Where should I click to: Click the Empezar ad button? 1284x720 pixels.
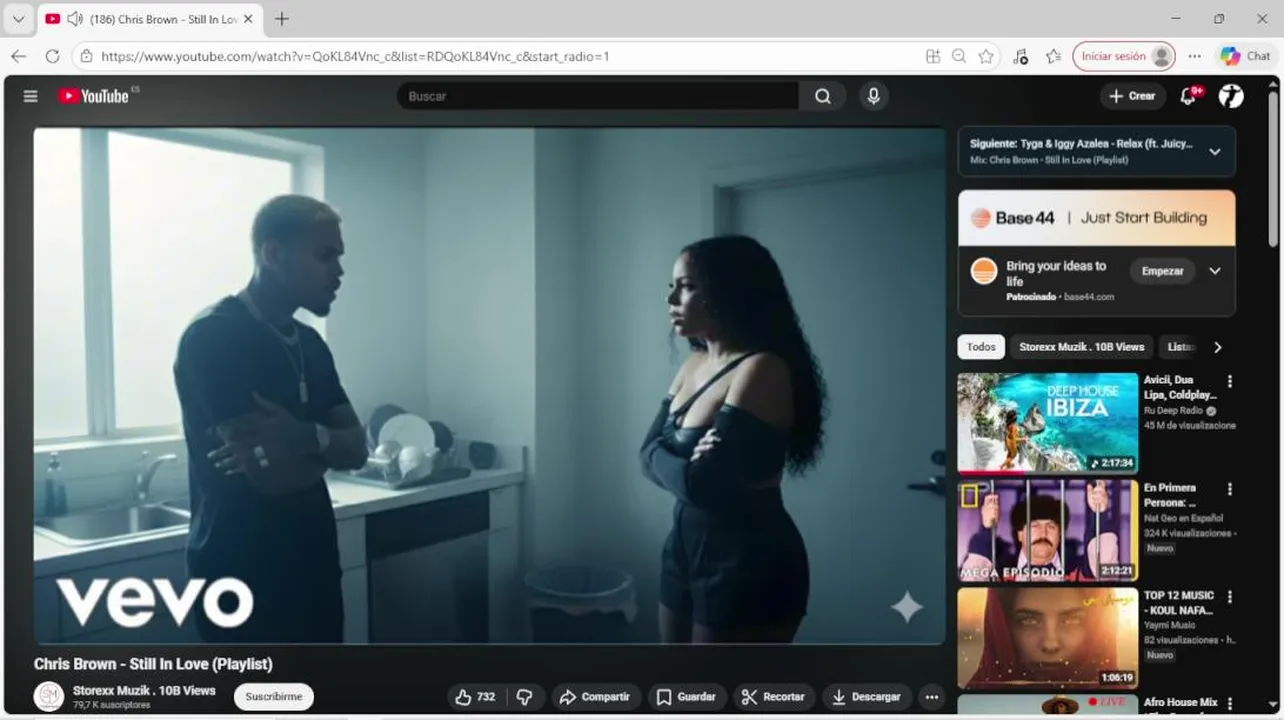(x=1162, y=271)
